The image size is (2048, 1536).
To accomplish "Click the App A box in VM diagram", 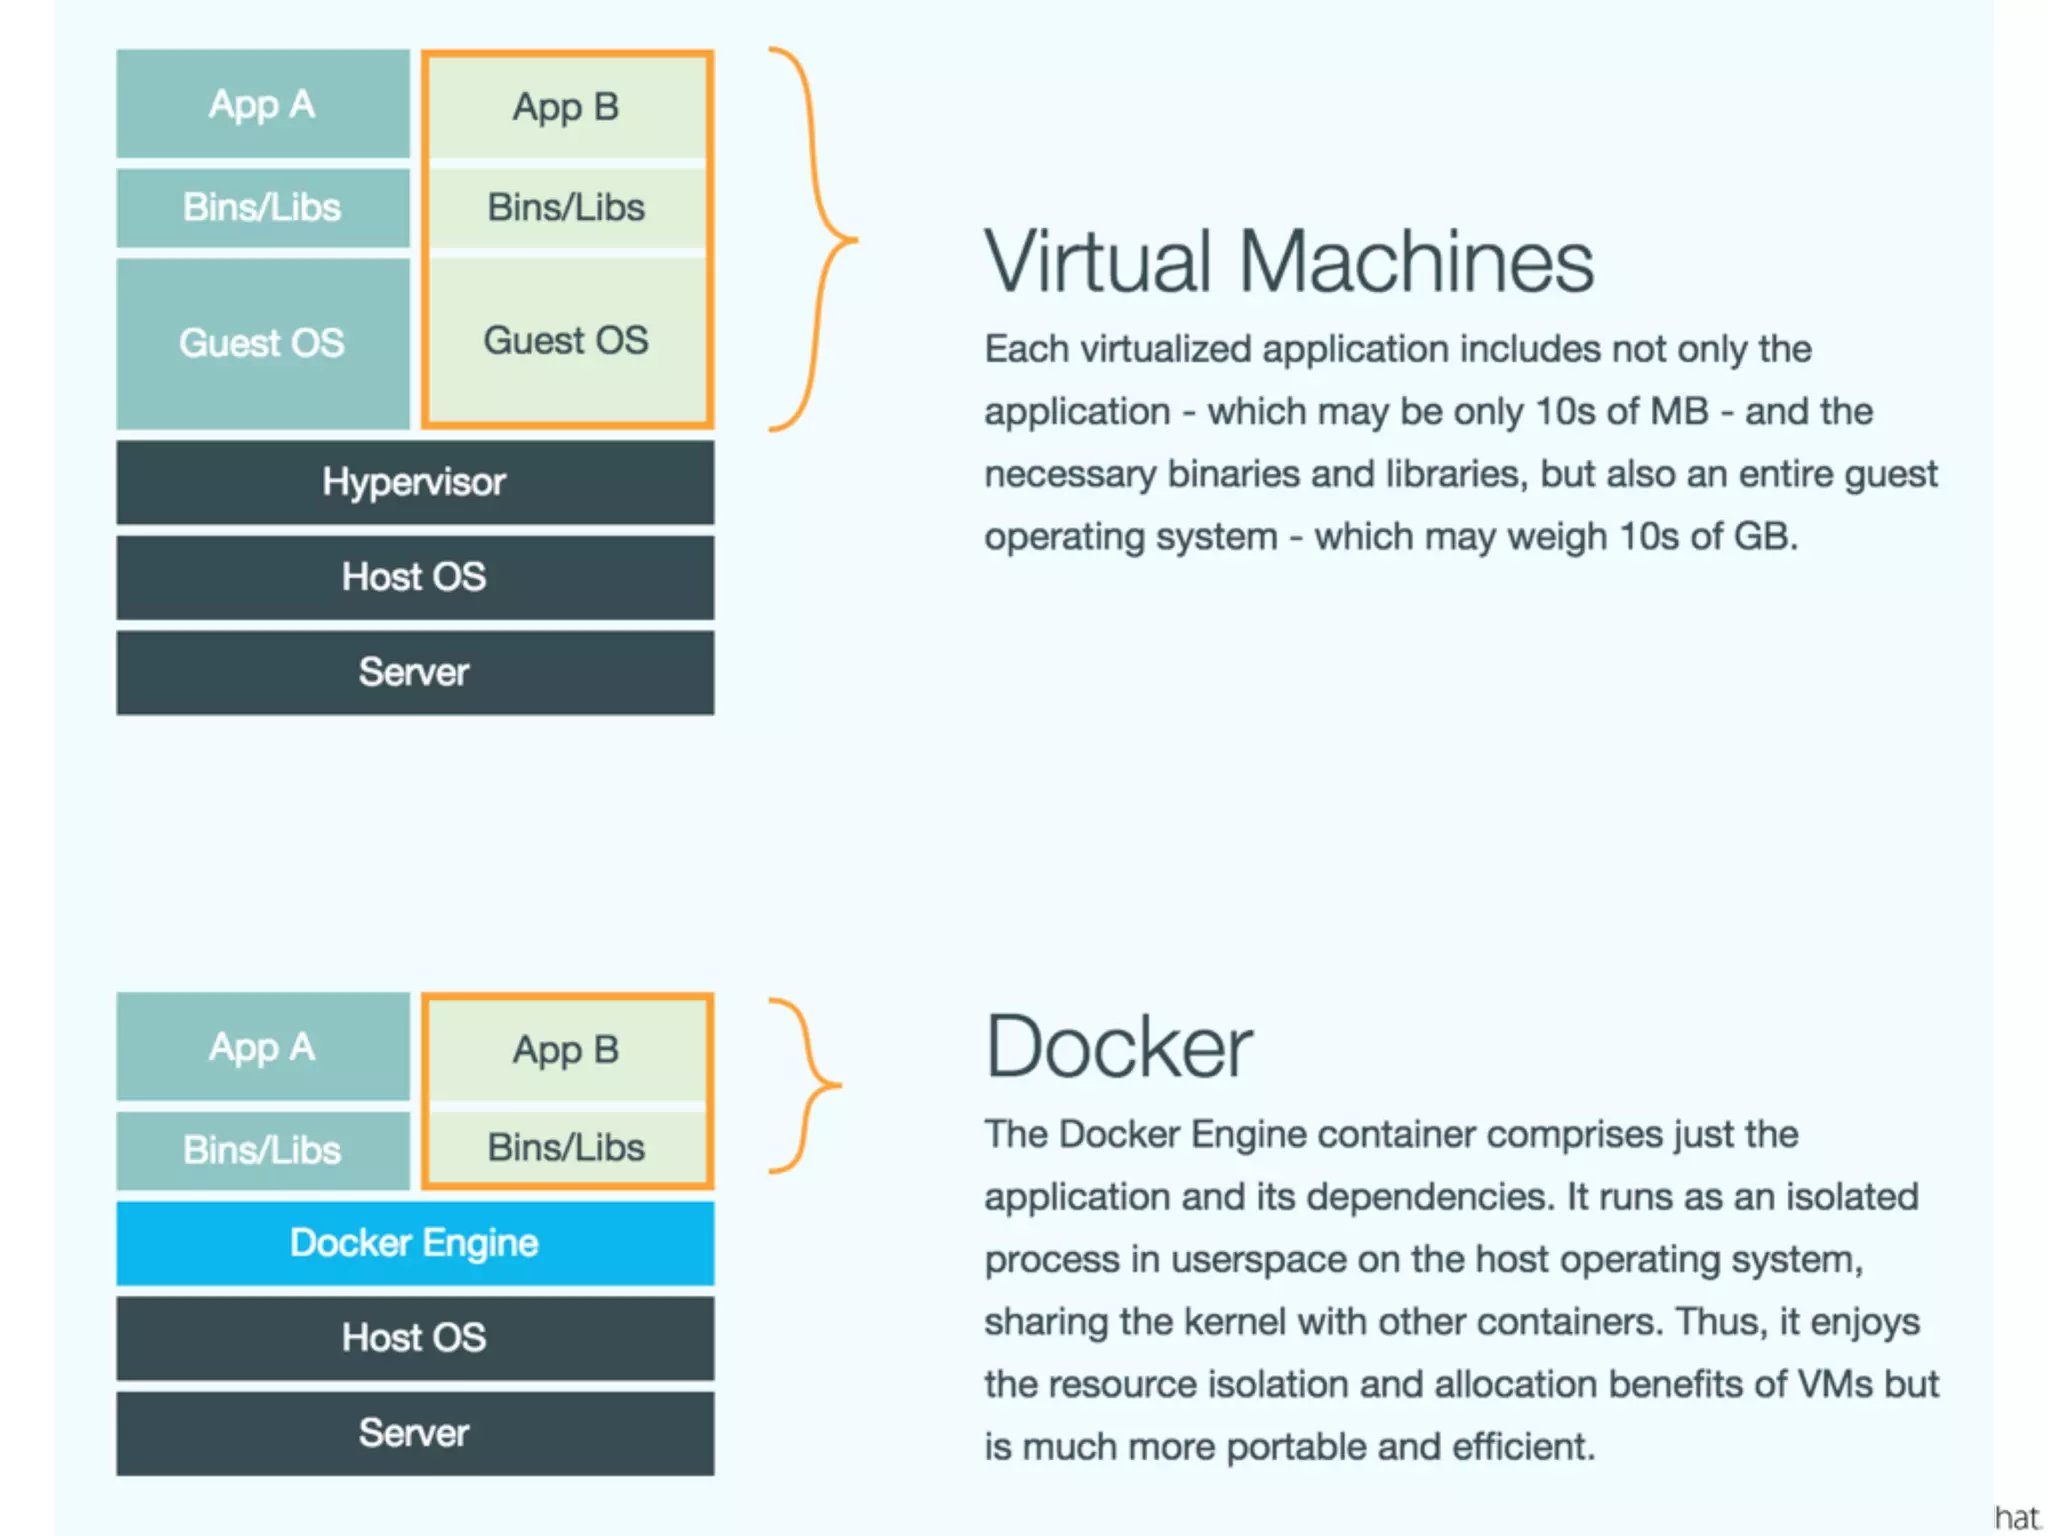I will pos(262,104).
